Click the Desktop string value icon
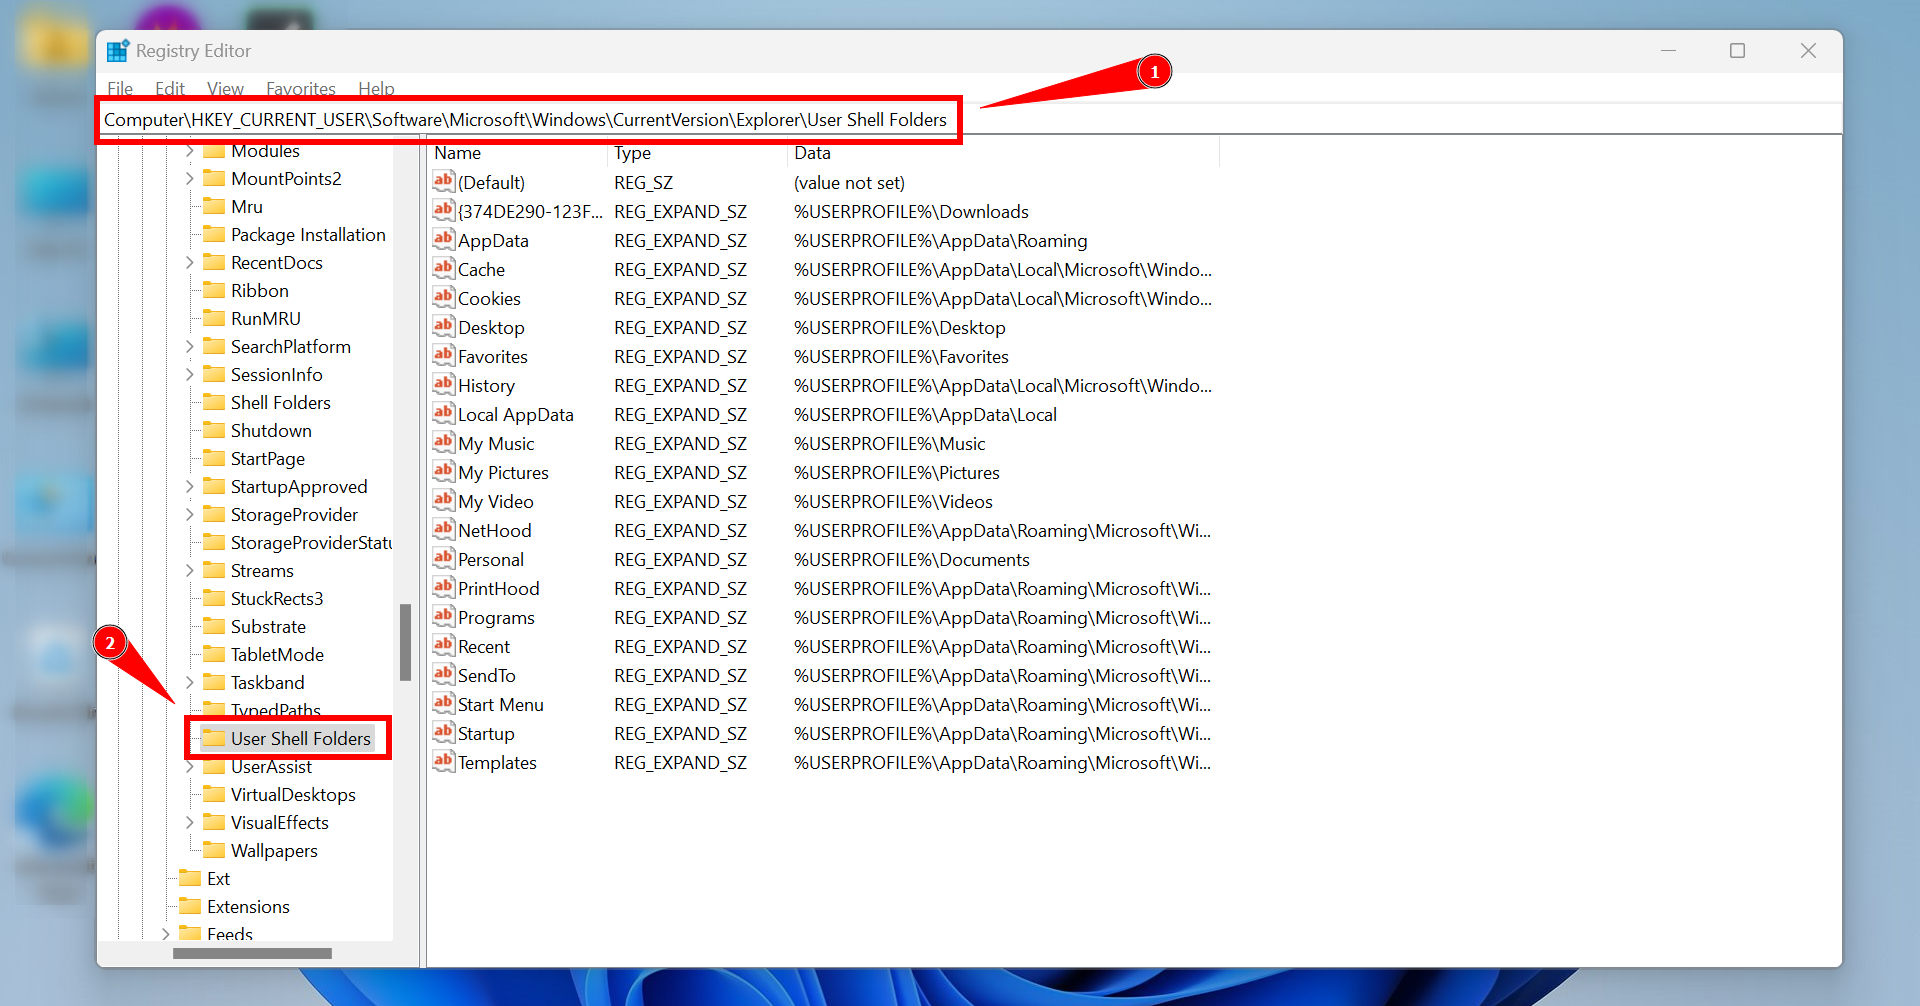 pyautogui.click(x=443, y=326)
